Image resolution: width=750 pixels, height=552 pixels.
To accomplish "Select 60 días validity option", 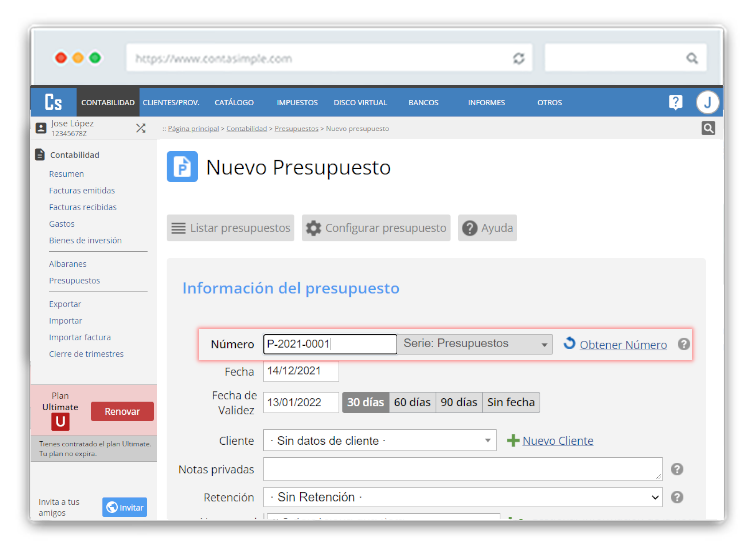I will (x=412, y=402).
